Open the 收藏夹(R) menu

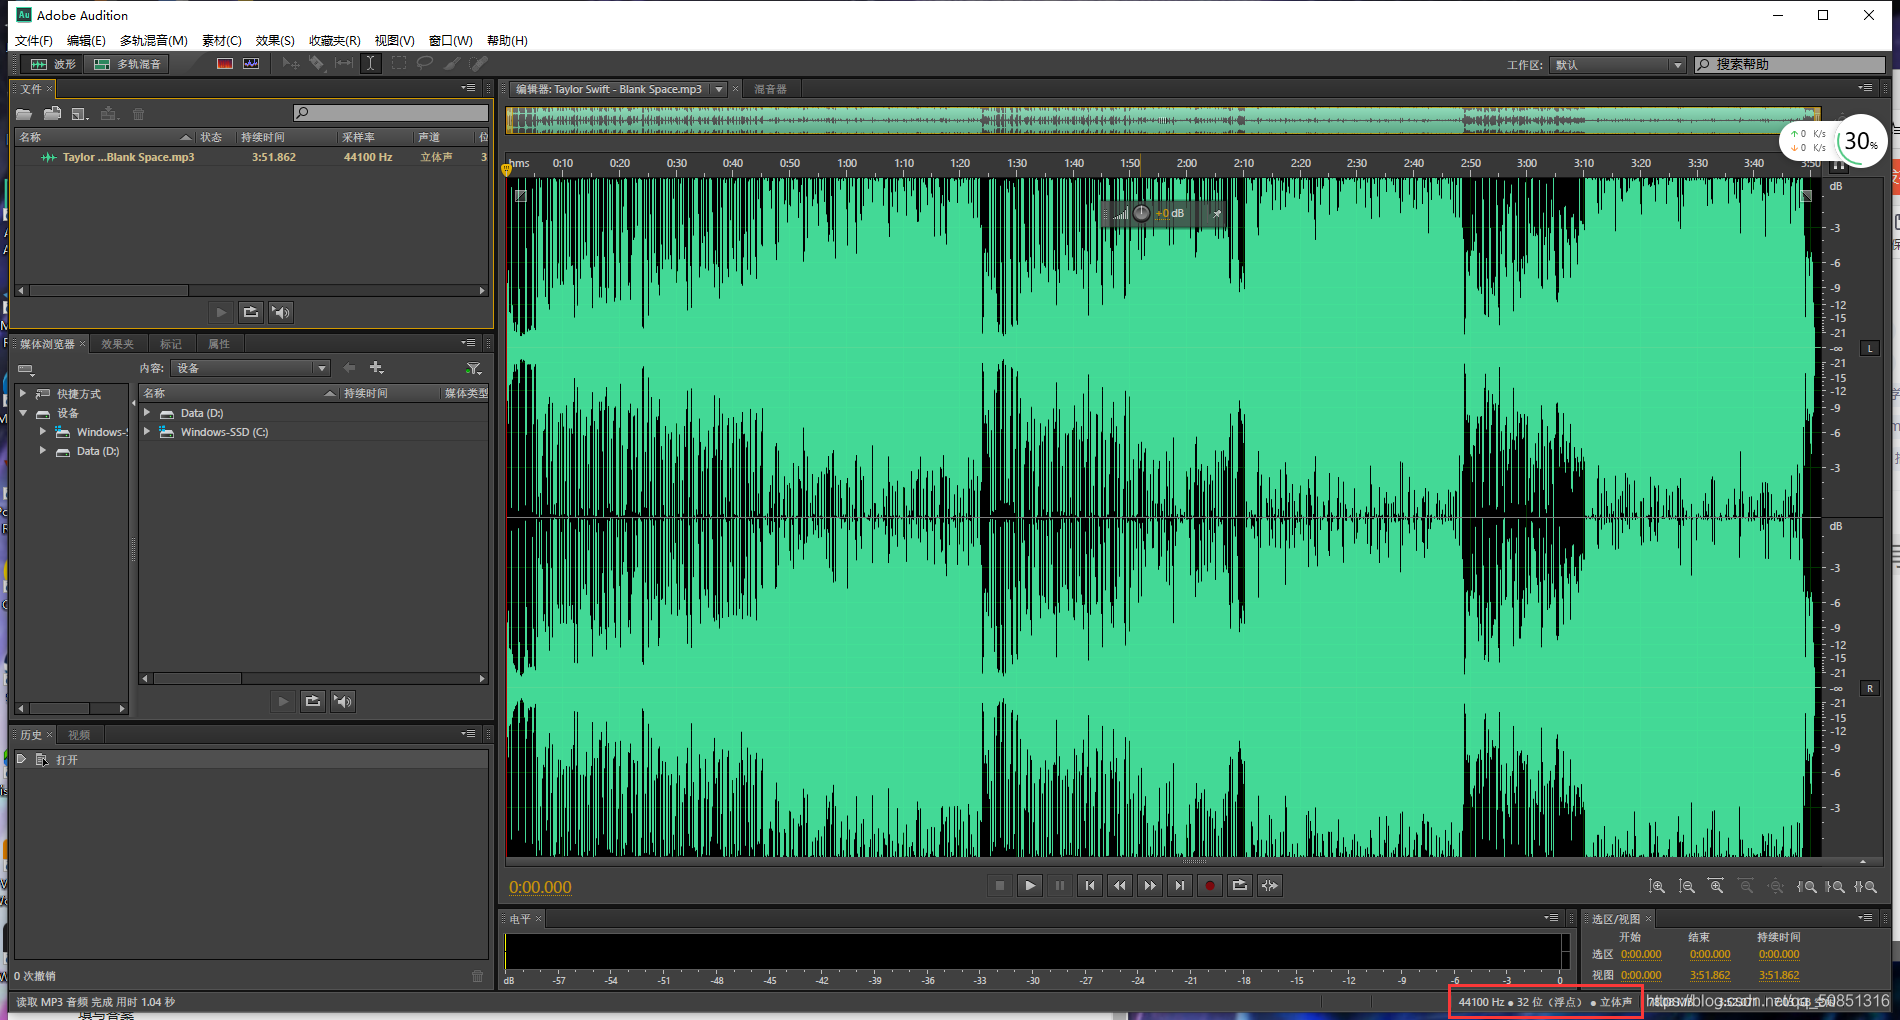335,41
